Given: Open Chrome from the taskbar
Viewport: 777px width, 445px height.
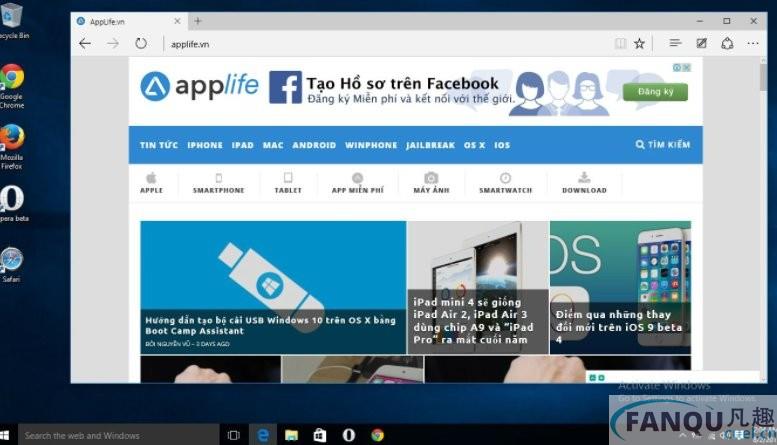Looking at the screenshot, I should tap(378, 435).
